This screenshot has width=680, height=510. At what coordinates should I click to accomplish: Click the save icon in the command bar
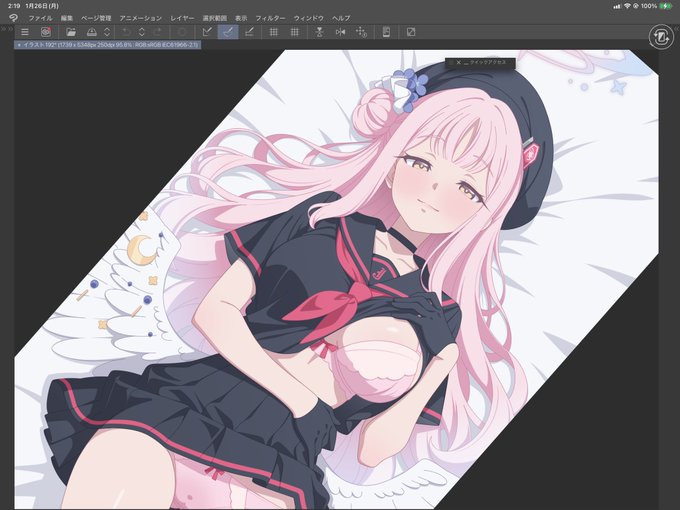92,32
